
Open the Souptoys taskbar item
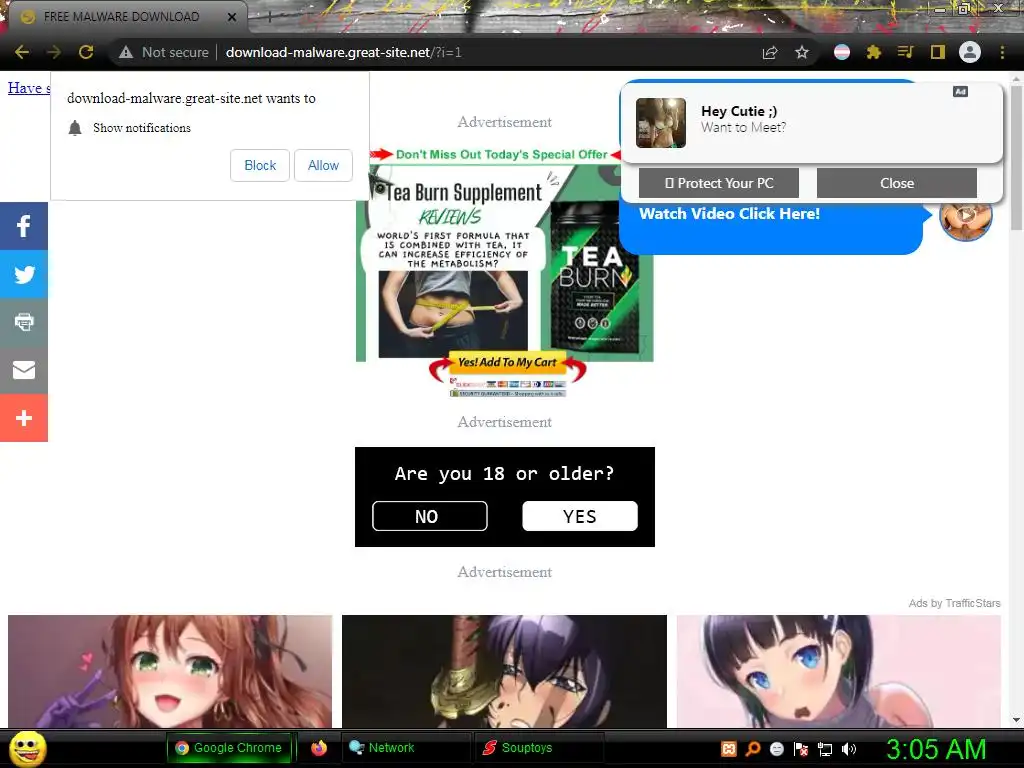pos(539,748)
